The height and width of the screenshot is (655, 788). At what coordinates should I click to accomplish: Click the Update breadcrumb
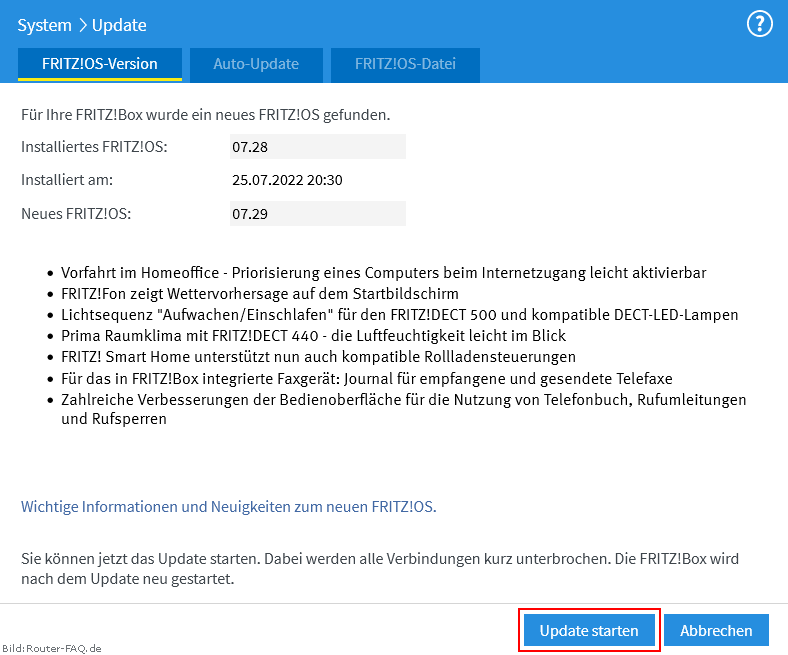[x=119, y=25]
